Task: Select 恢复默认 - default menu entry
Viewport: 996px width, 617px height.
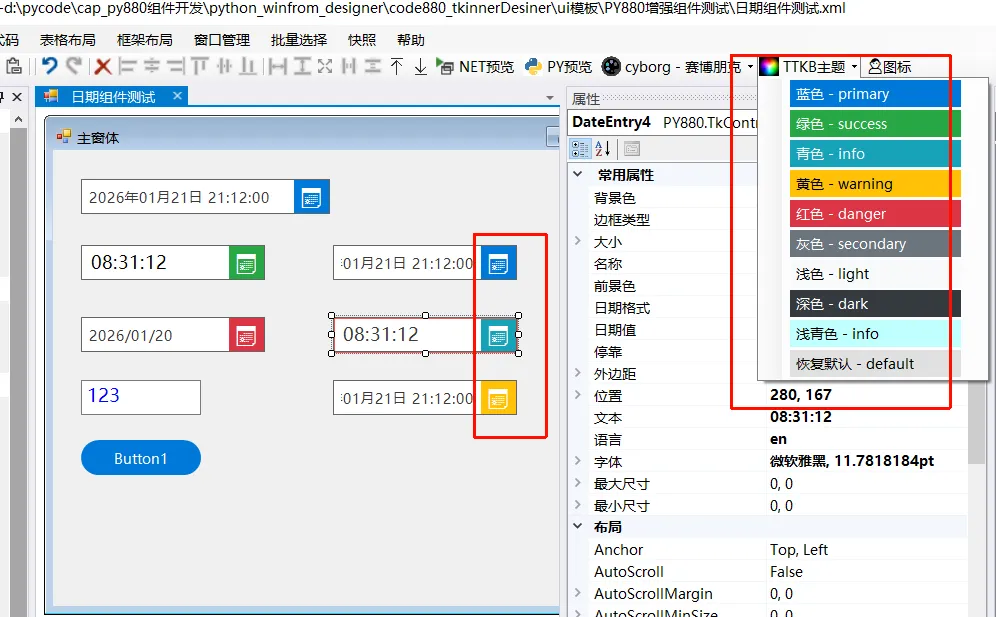Action: click(x=875, y=364)
